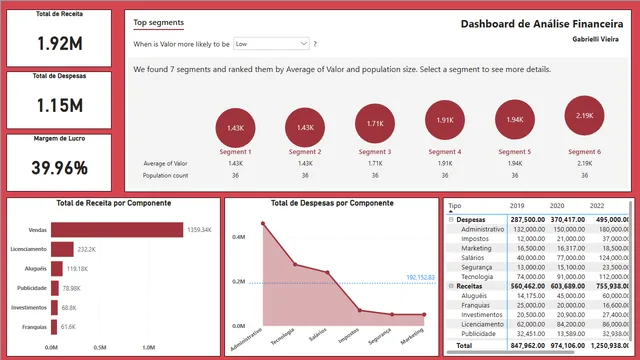Choose the Segment 5 bubble

(x=515, y=120)
